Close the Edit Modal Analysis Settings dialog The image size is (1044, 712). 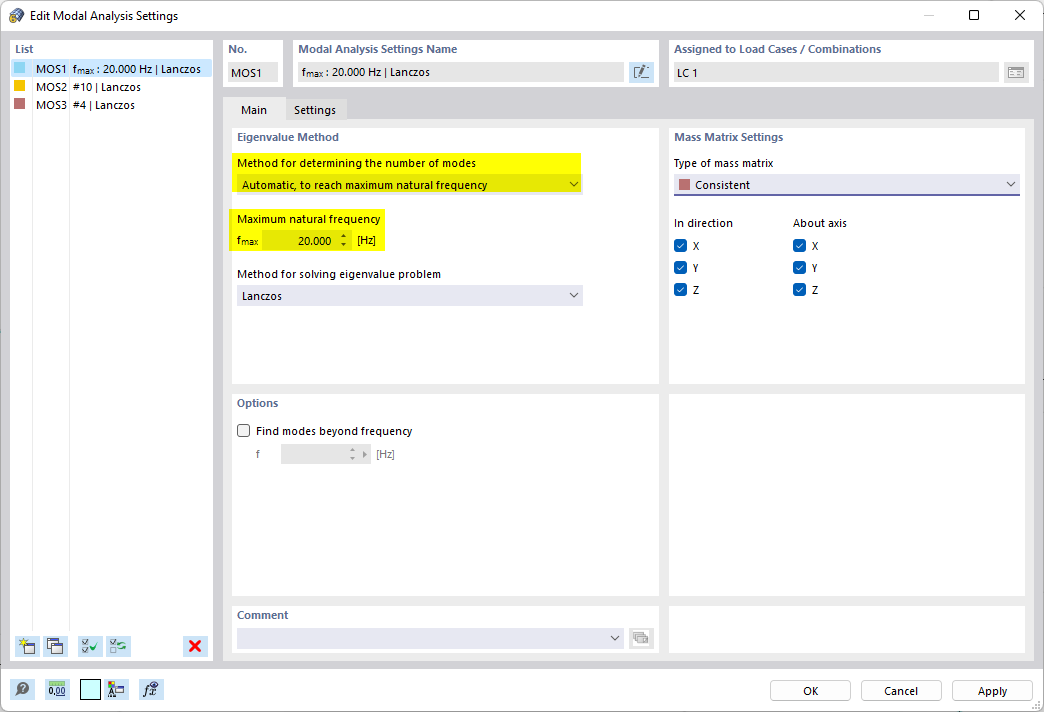point(1019,15)
